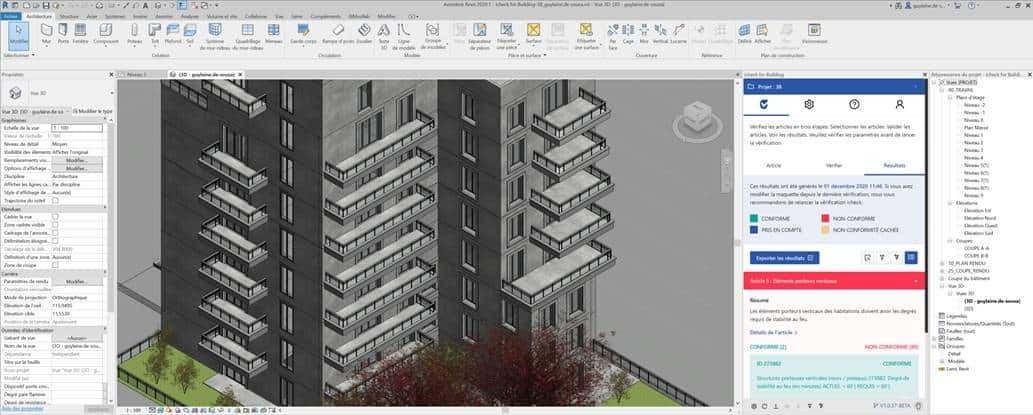Open the Fichier menu

11,15
